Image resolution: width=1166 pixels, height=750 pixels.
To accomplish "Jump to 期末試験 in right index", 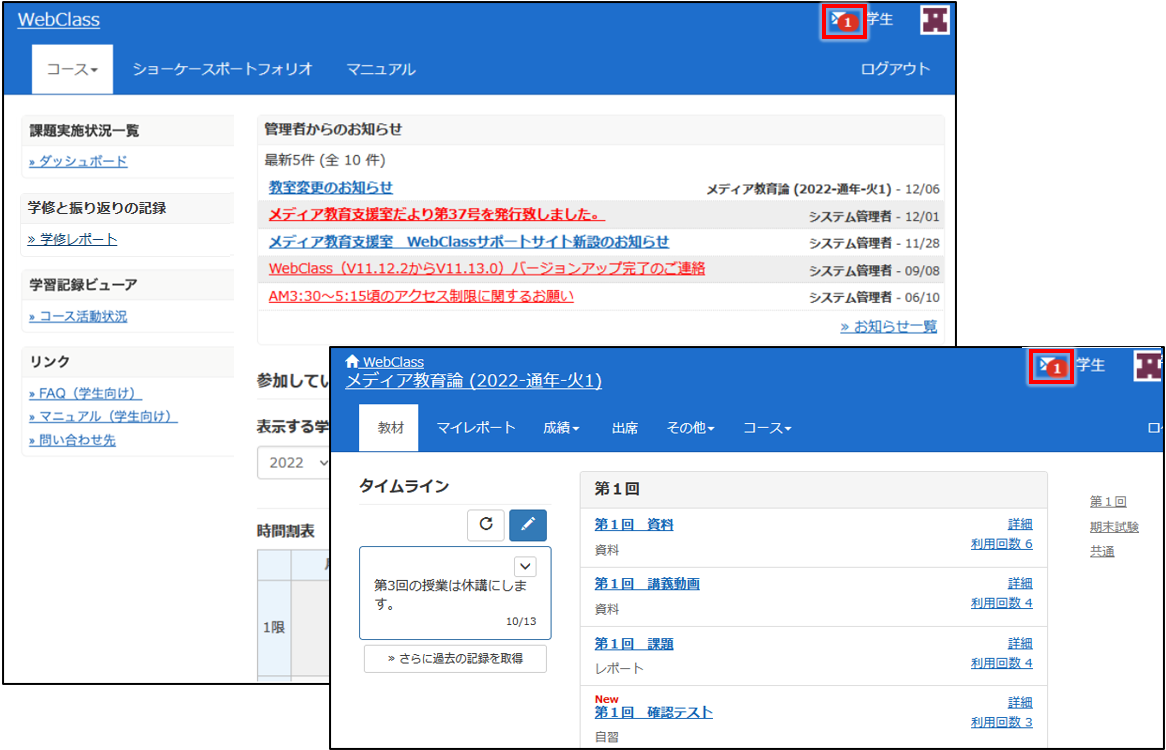I will point(1114,527).
